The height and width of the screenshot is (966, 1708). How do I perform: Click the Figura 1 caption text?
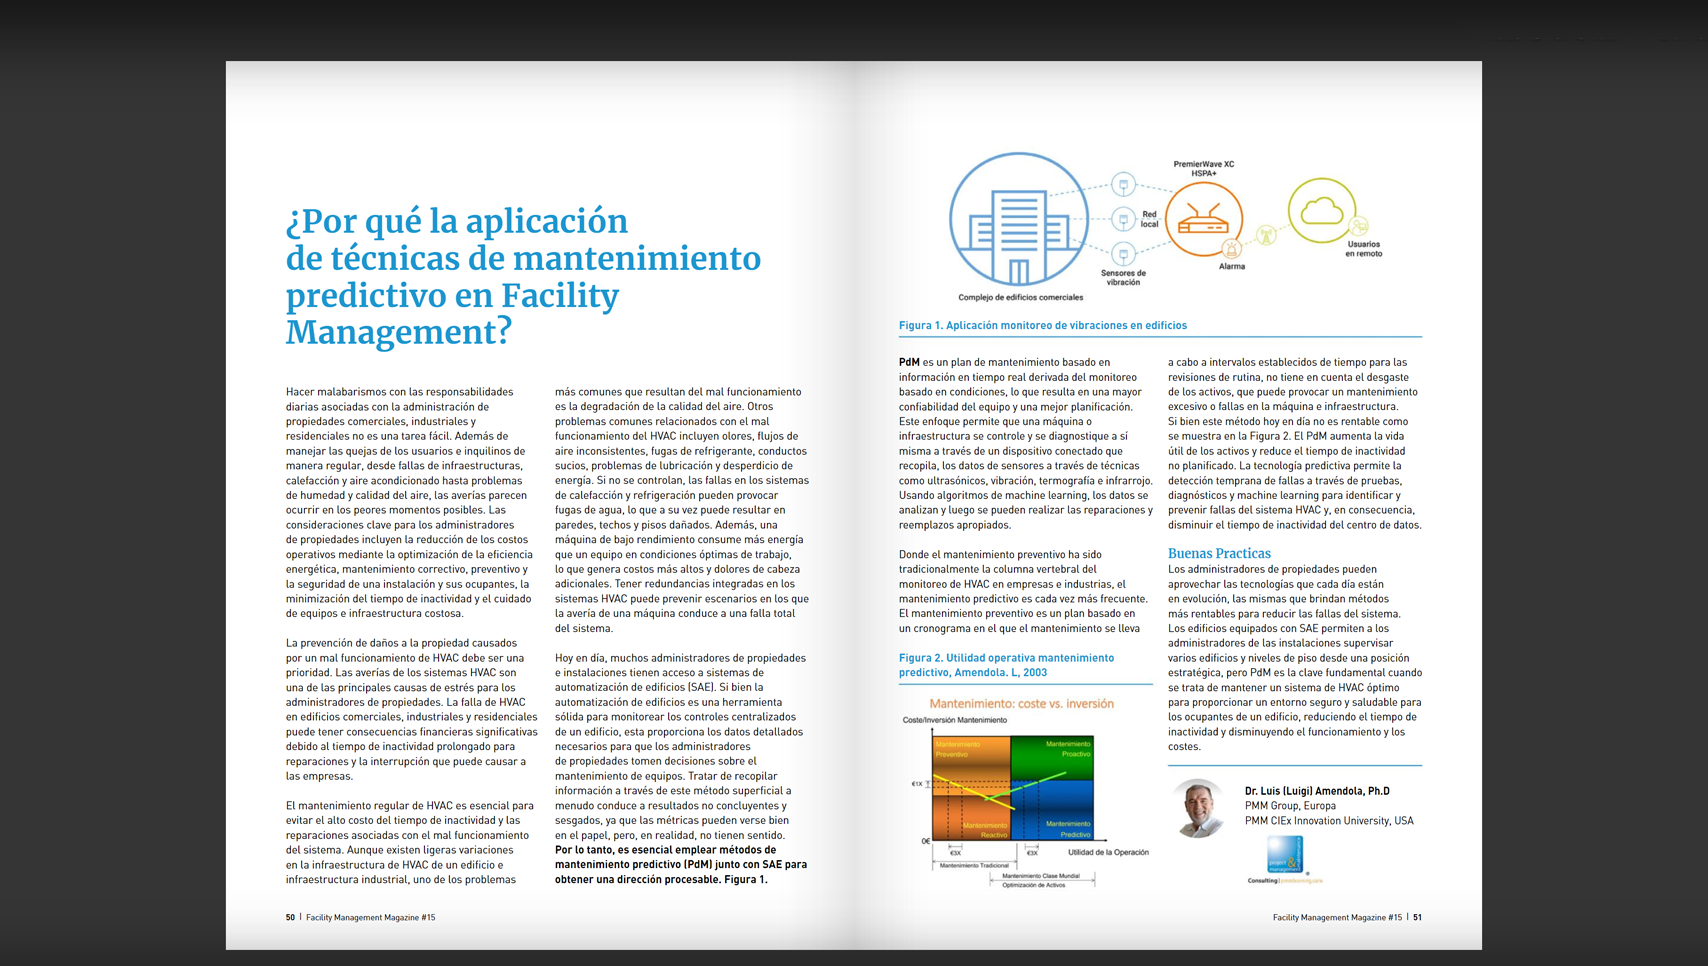(1042, 325)
